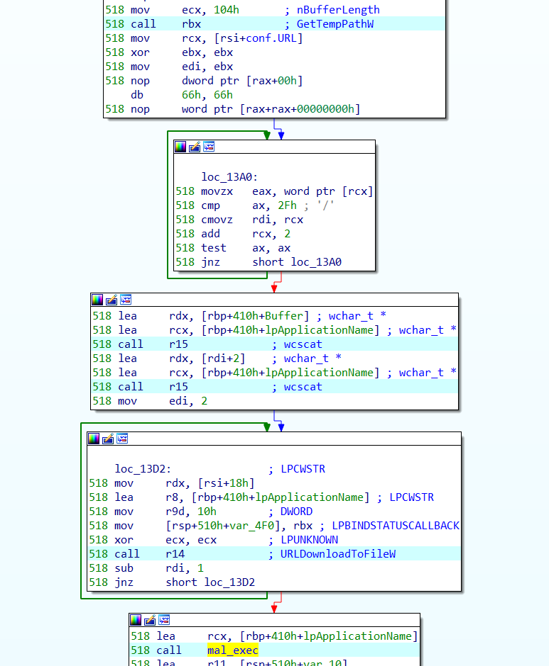Open node color picker on loc_13A0 block
549x666 pixels.
180,147
